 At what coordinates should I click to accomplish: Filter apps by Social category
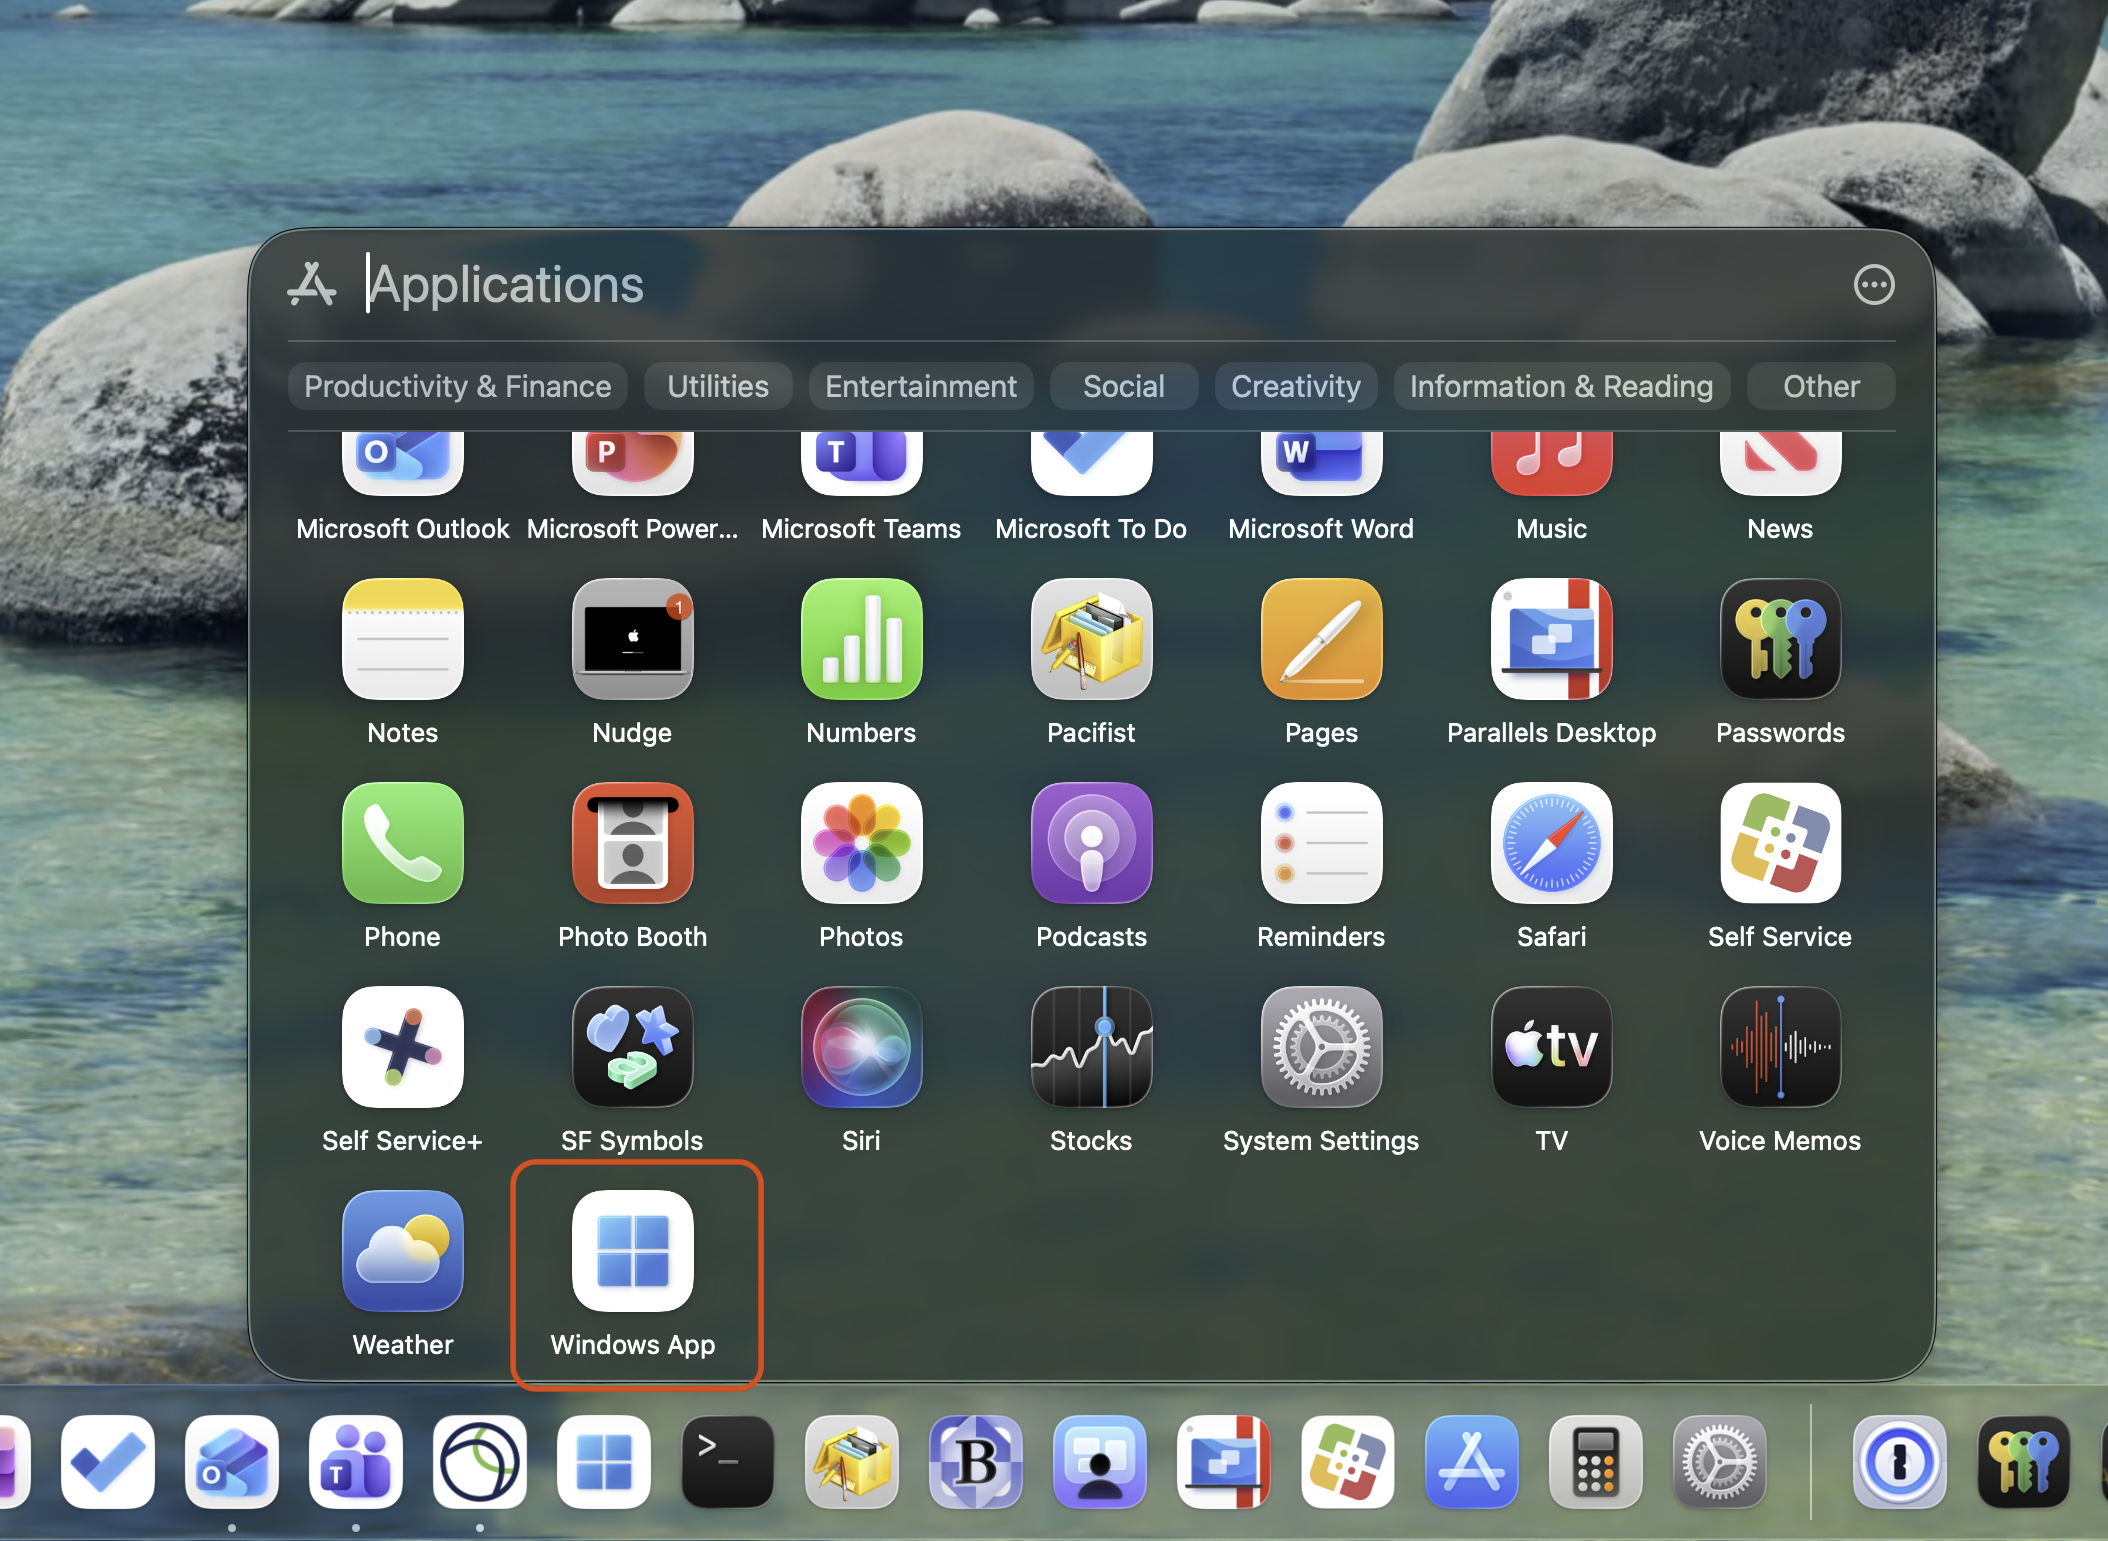1124,386
